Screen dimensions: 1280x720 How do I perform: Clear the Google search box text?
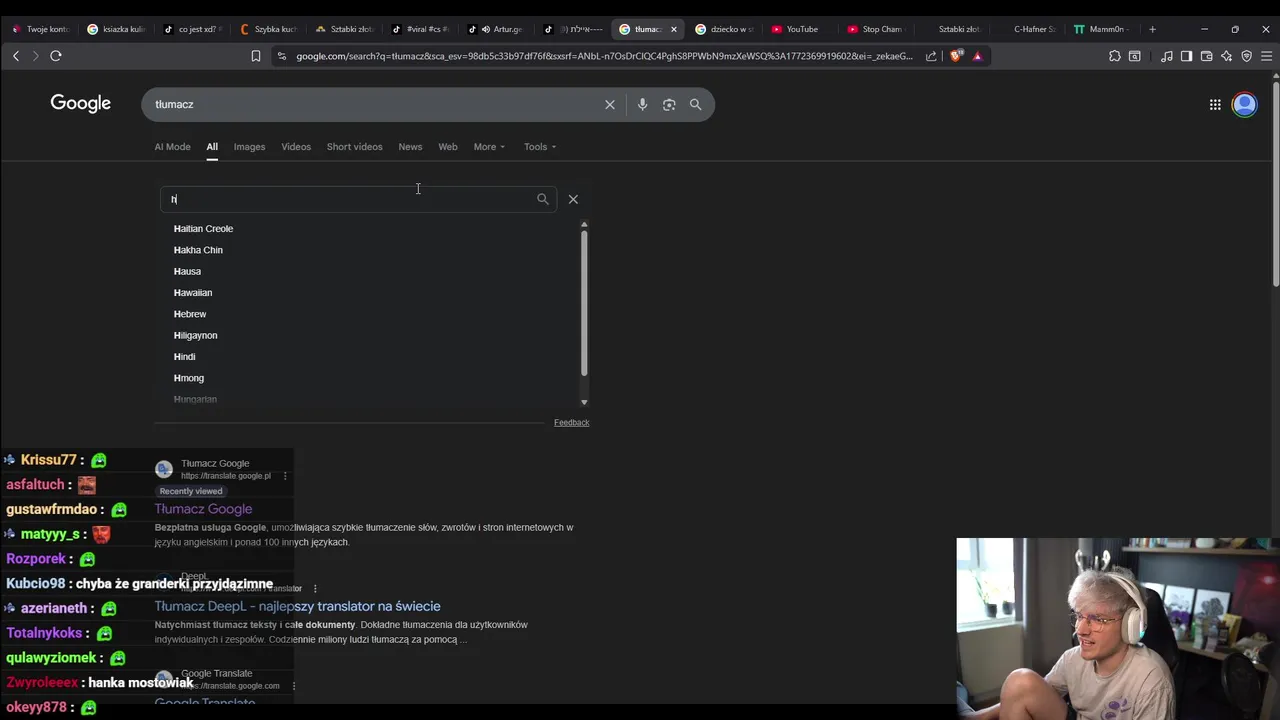[x=610, y=104]
